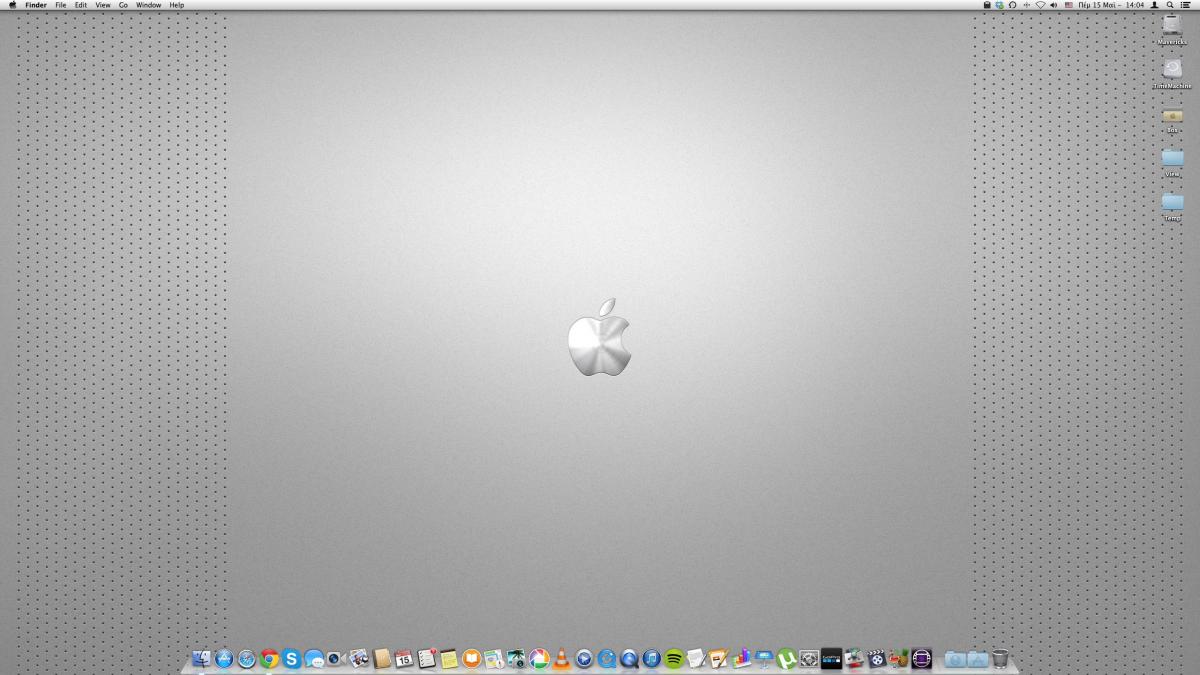Click the date and time 14:04

tap(1111, 5)
